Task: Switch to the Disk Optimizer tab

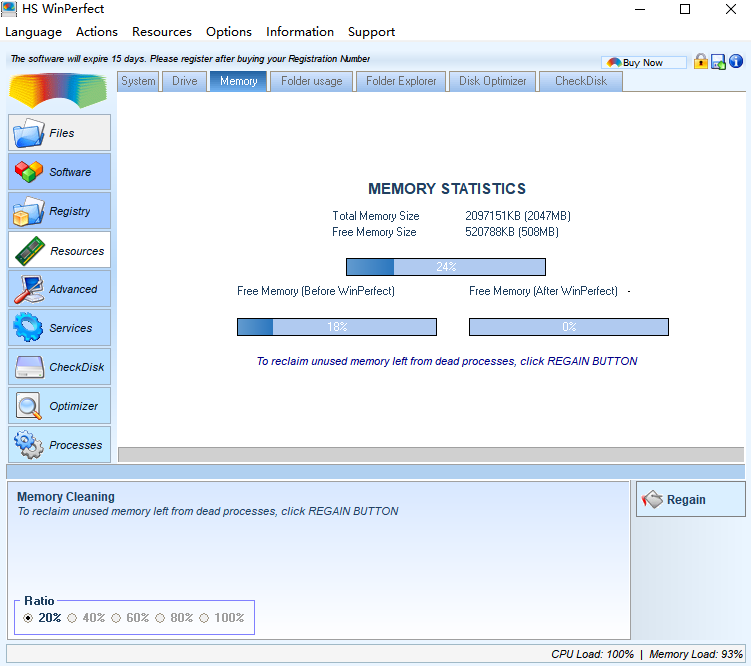Action: [492, 81]
